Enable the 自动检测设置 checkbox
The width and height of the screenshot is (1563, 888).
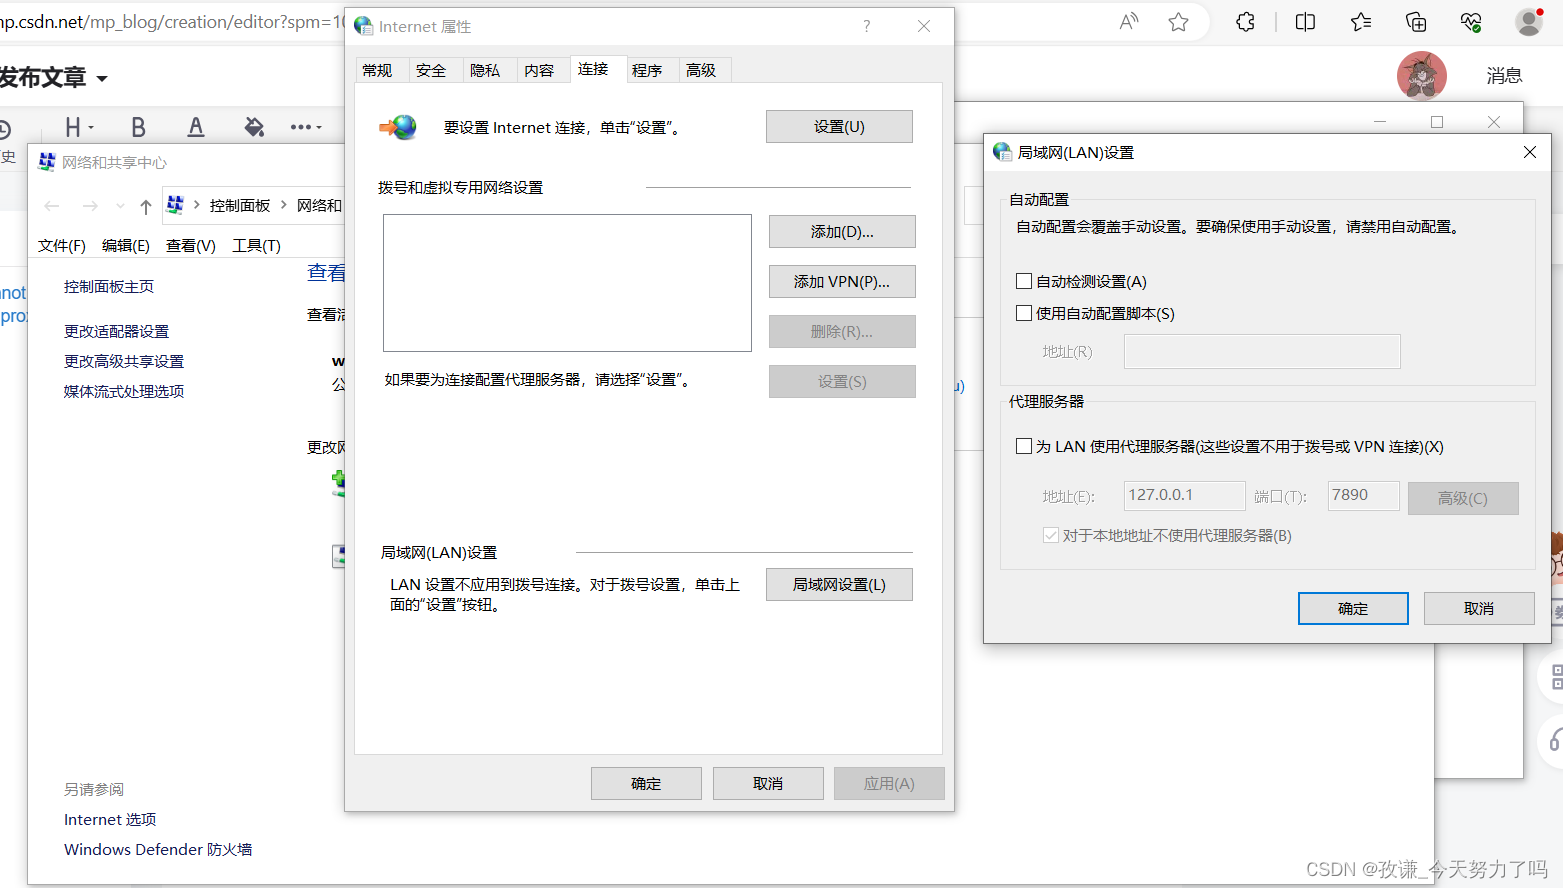pyautogui.click(x=1023, y=280)
